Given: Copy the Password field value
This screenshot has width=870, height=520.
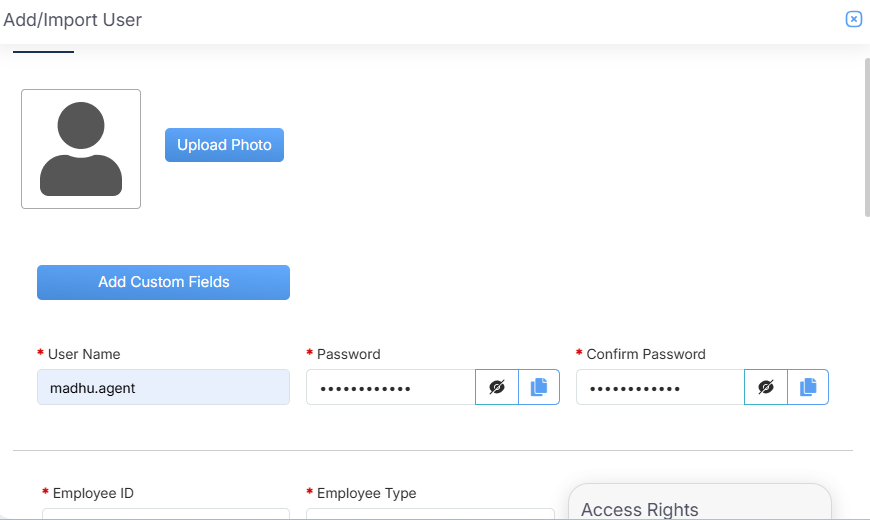Looking at the screenshot, I should pos(539,387).
